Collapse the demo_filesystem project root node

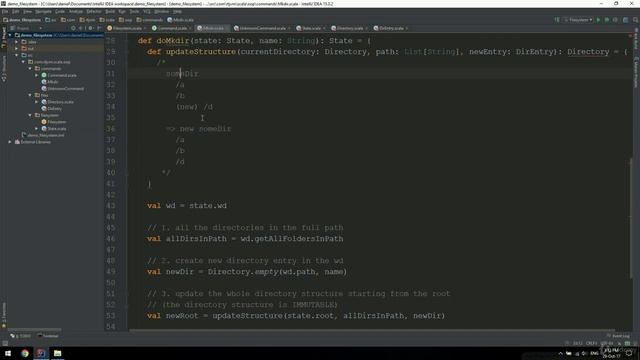10,36
